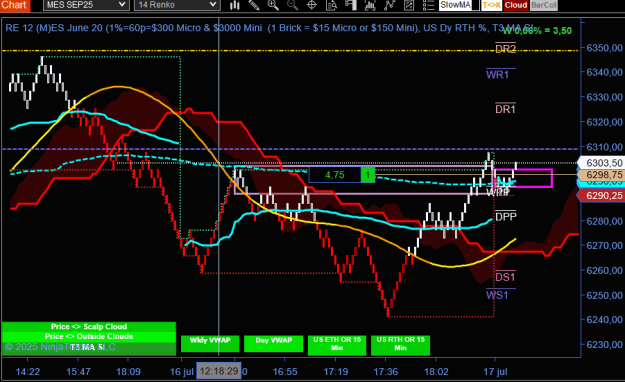
Task: Click the Day VWAP button
Action: 273,344
